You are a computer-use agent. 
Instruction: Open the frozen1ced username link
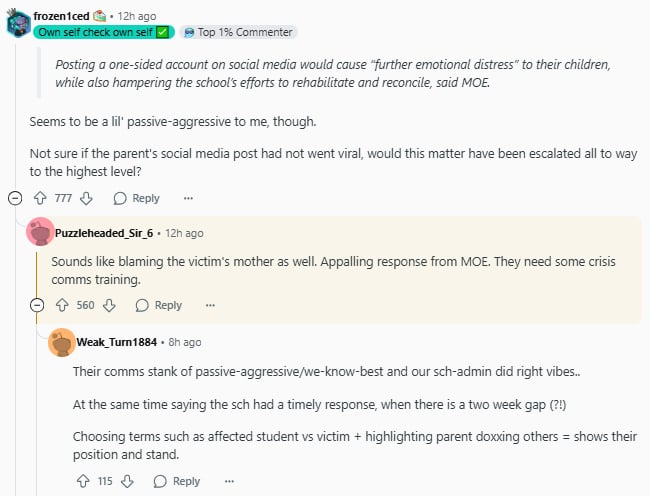pyautogui.click(x=61, y=16)
